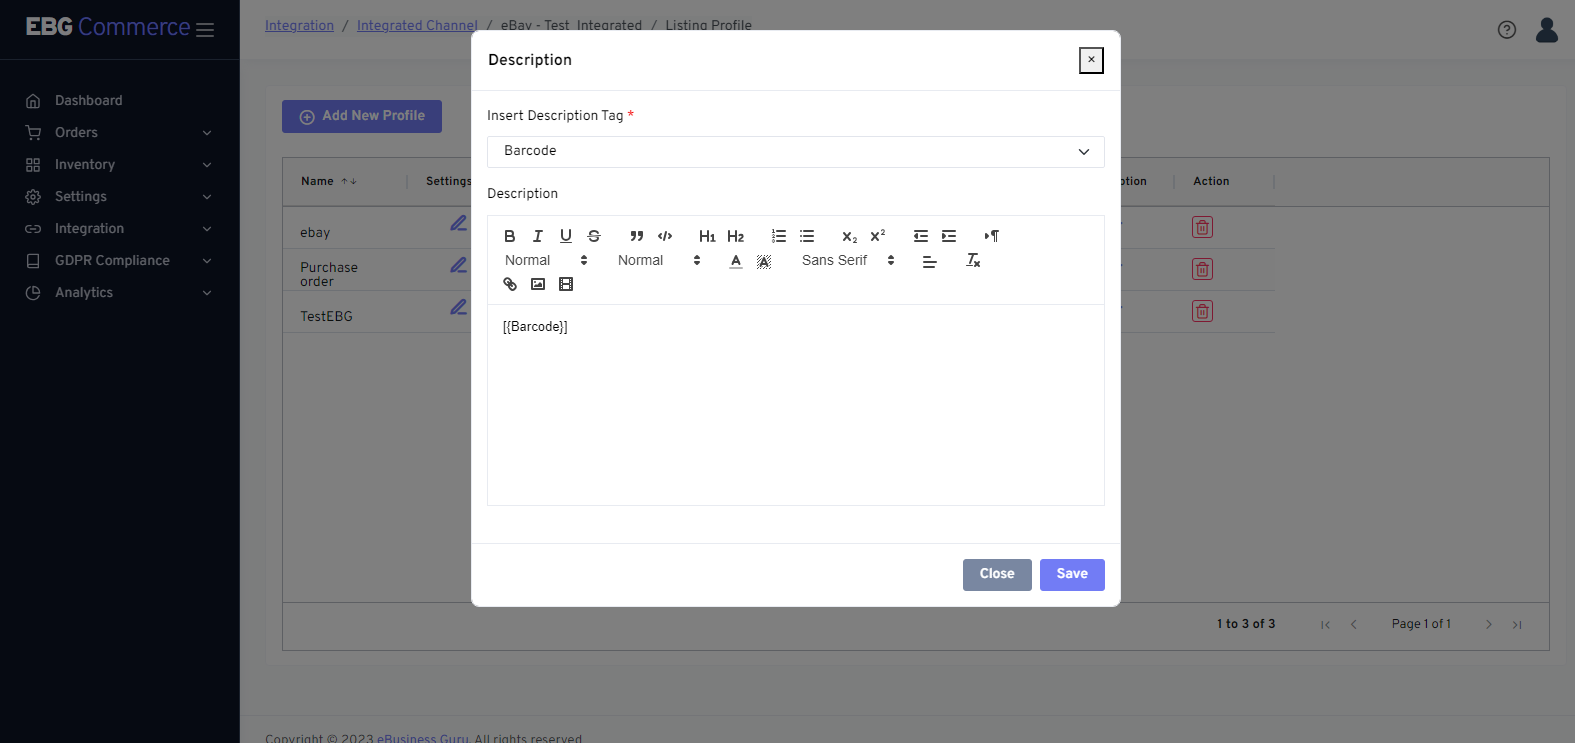Save the description
This screenshot has height=743, width=1575.
click(1071, 574)
